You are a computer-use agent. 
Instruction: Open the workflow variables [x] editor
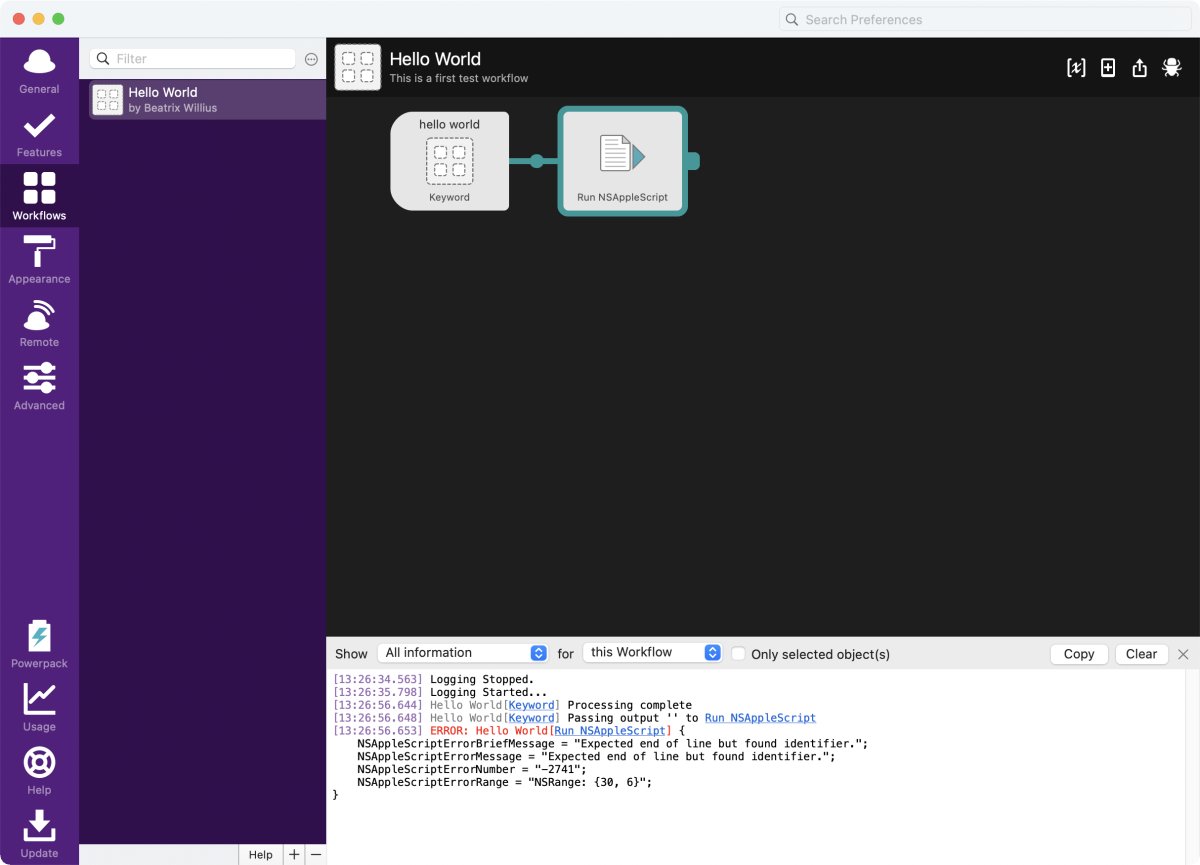[x=1076, y=68]
